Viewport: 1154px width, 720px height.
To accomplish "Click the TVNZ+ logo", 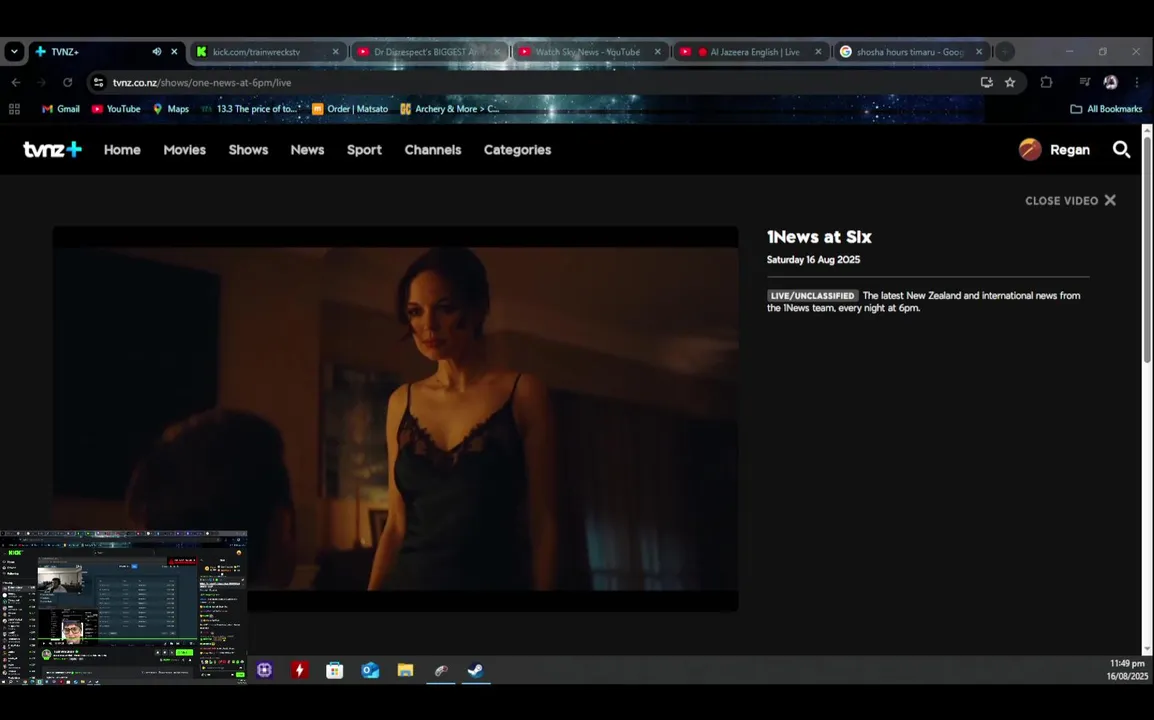I will click(x=52, y=149).
